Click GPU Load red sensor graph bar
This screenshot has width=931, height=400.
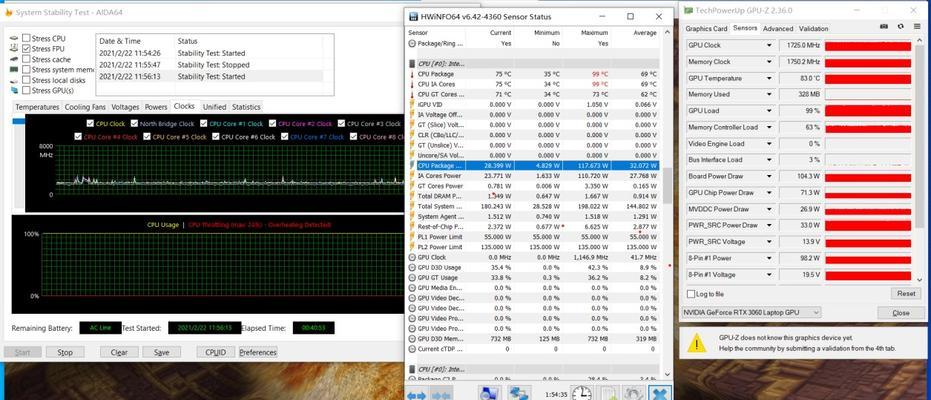pyautogui.click(x=867, y=111)
